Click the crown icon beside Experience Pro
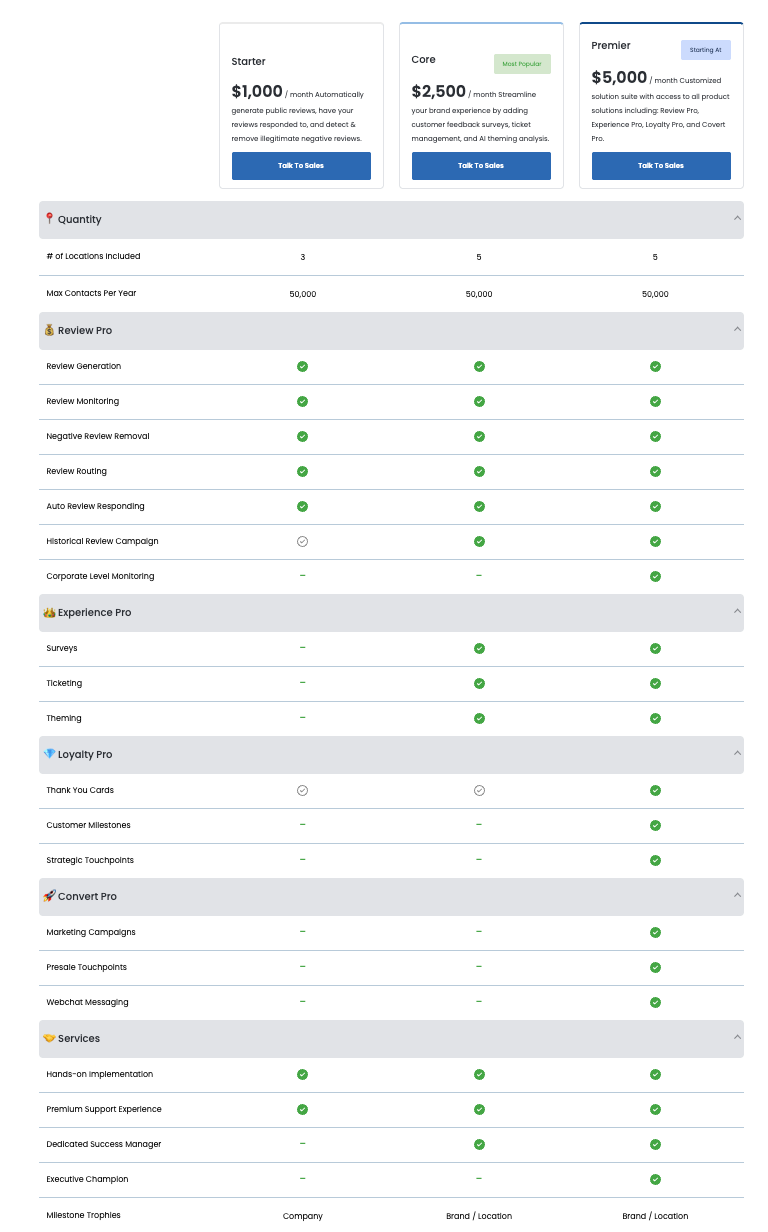This screenshot has width=768, height=1232. (x=49, y=612)
